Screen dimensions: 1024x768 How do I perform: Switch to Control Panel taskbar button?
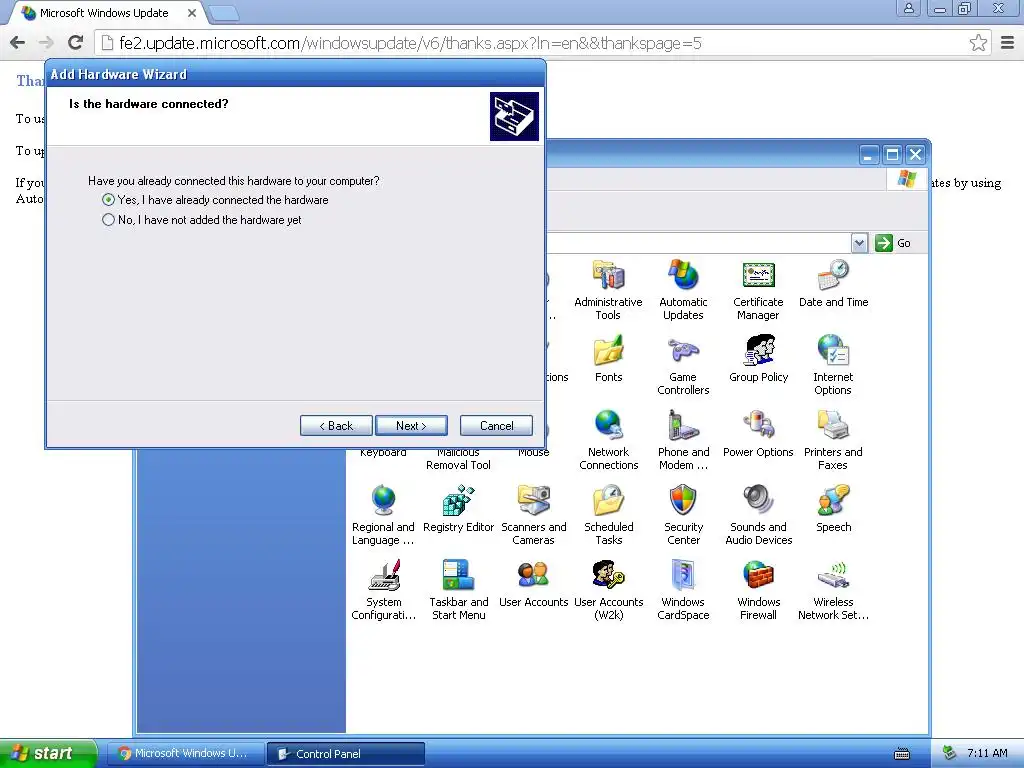[x=346, y=754]
